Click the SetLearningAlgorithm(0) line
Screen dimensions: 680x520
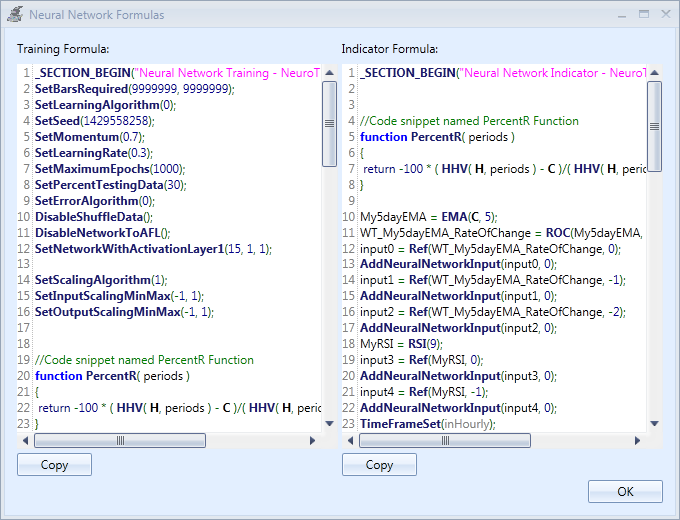click(x=105, y=105)
